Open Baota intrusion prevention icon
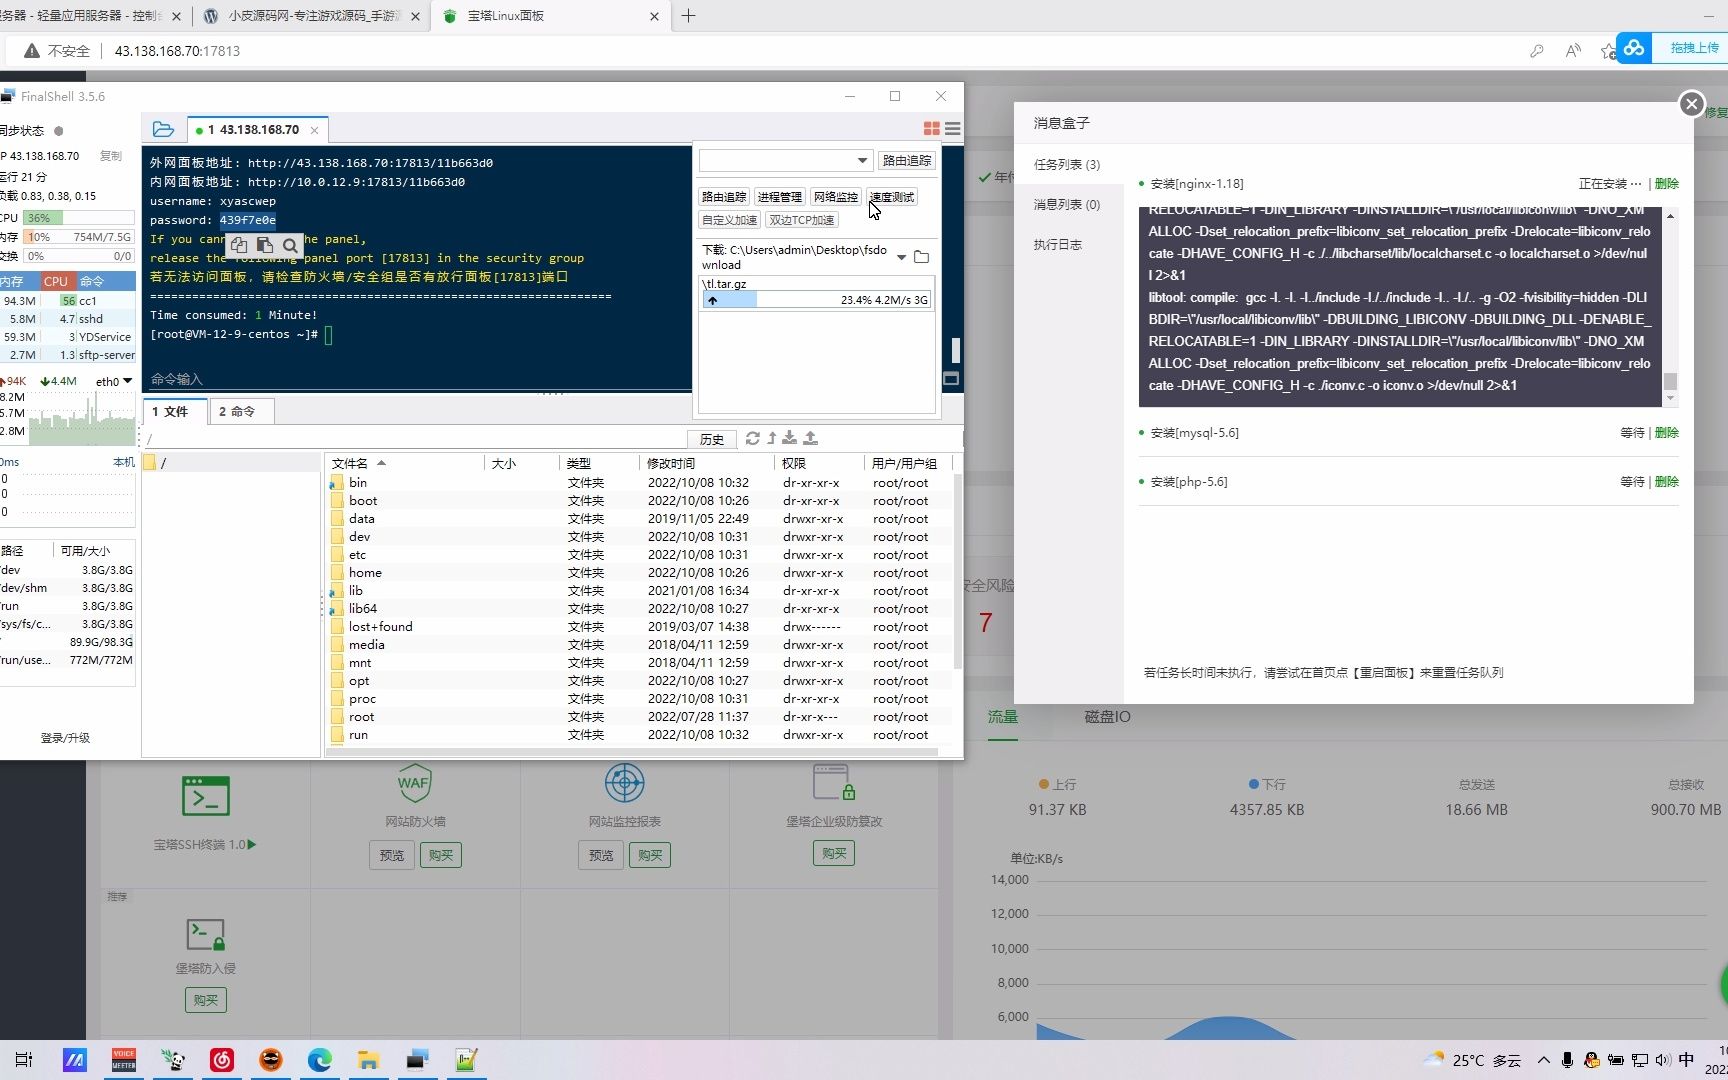The height and width of the screenshot is (1080, 1728). [206, 935]
